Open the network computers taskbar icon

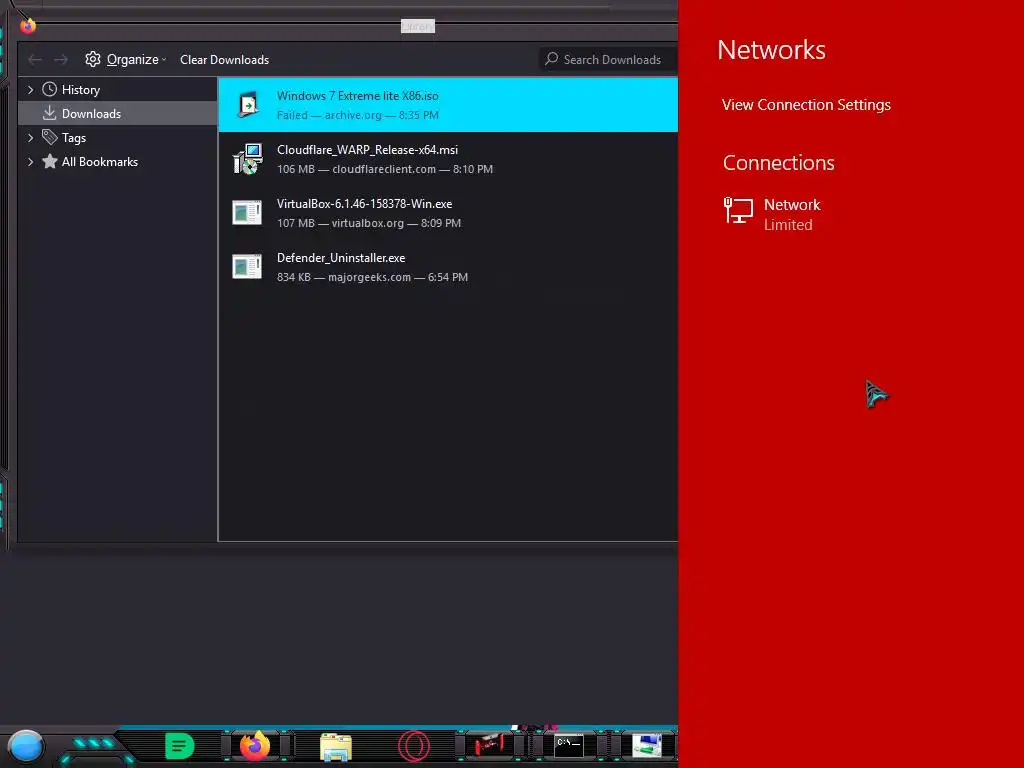[647, 746]
